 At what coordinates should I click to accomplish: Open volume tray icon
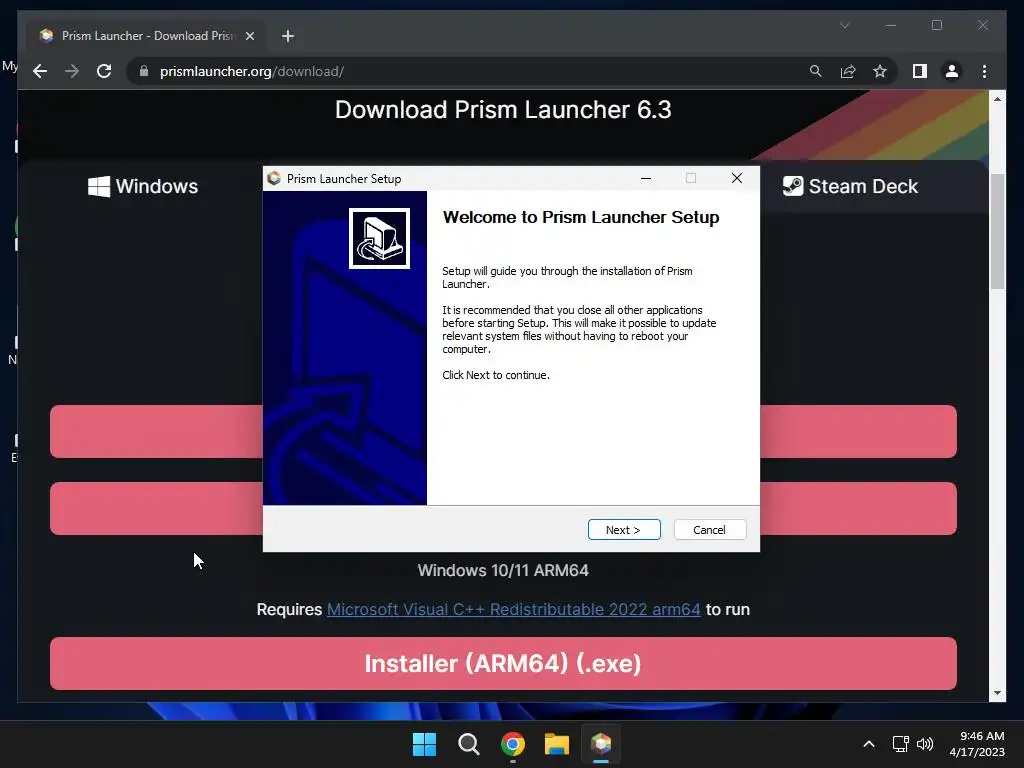click(925, 744)
